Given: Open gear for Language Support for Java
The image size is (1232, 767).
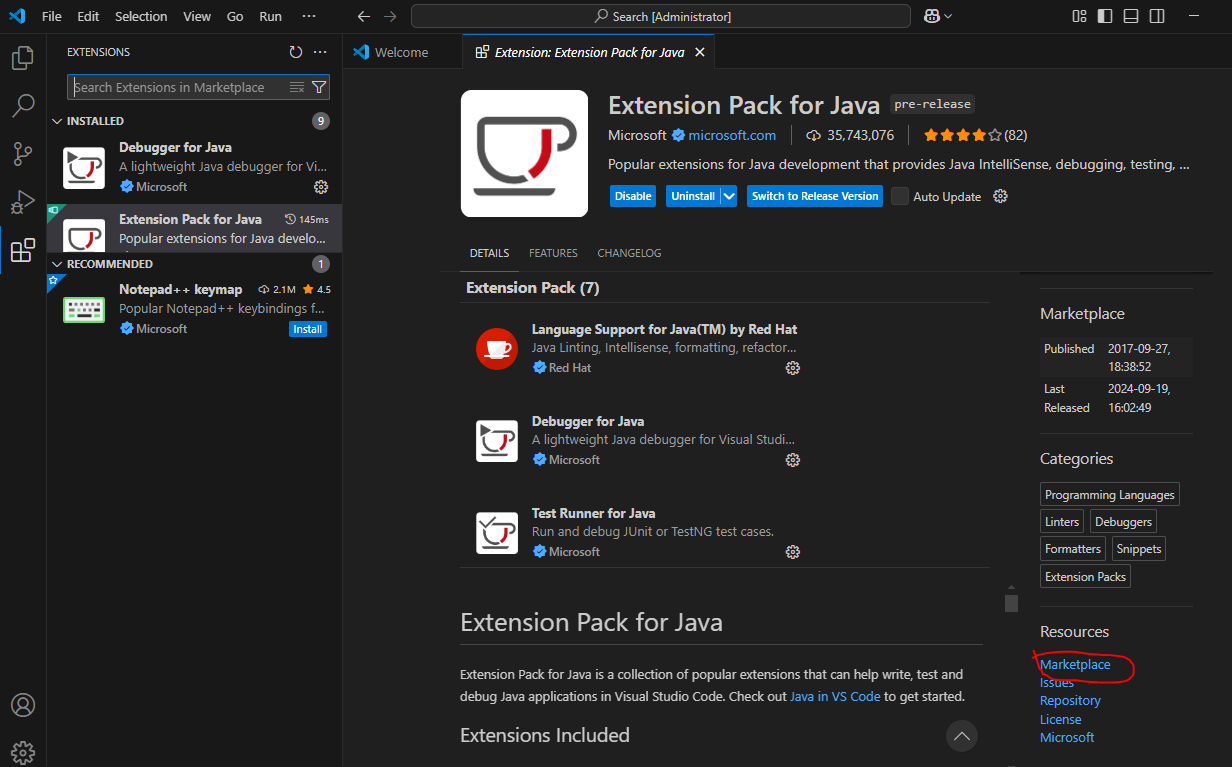Looking at the screenshot, I should click(x=793, y=368).
